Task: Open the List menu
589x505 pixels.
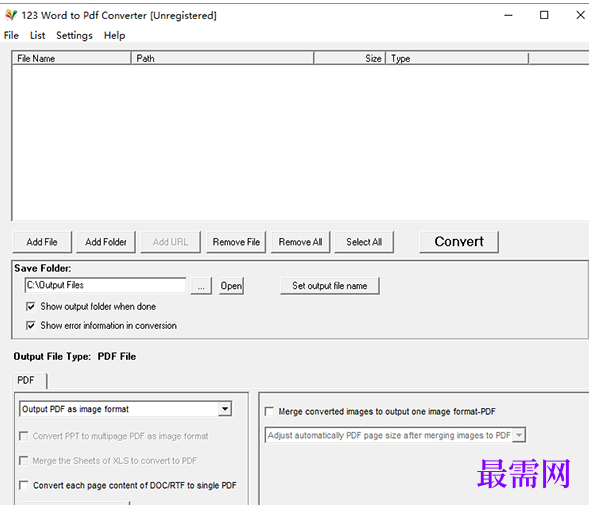Action: point(38,35)
